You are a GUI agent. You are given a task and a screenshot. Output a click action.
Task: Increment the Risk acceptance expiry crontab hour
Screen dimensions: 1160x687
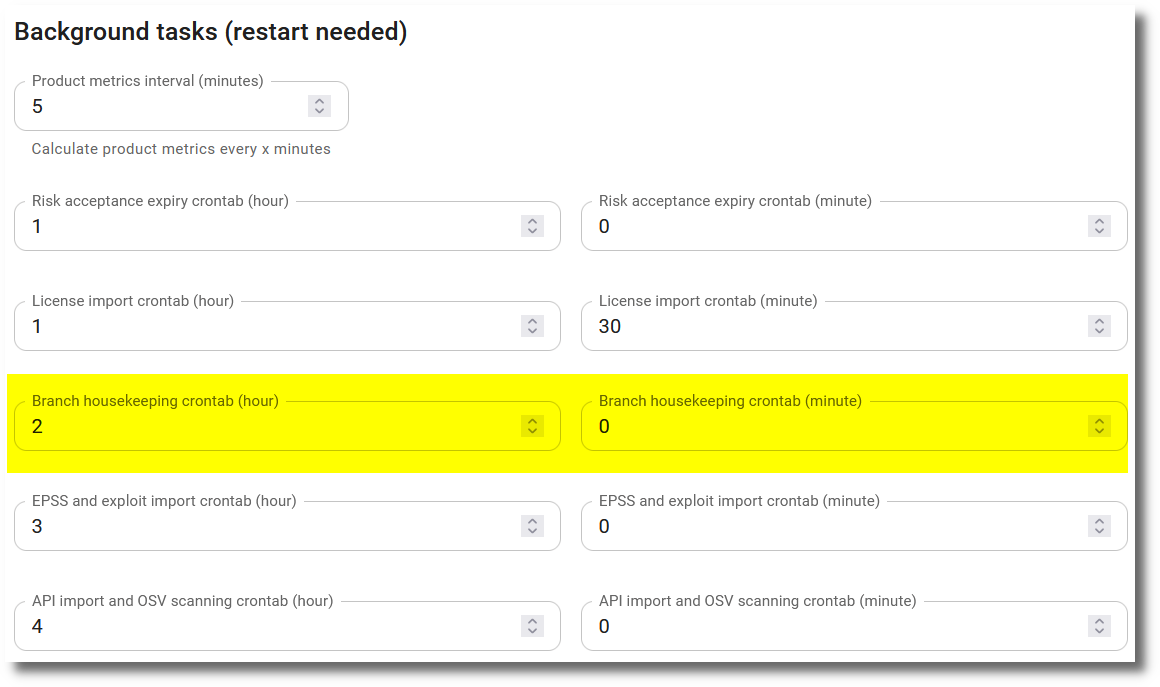[532, 220]
